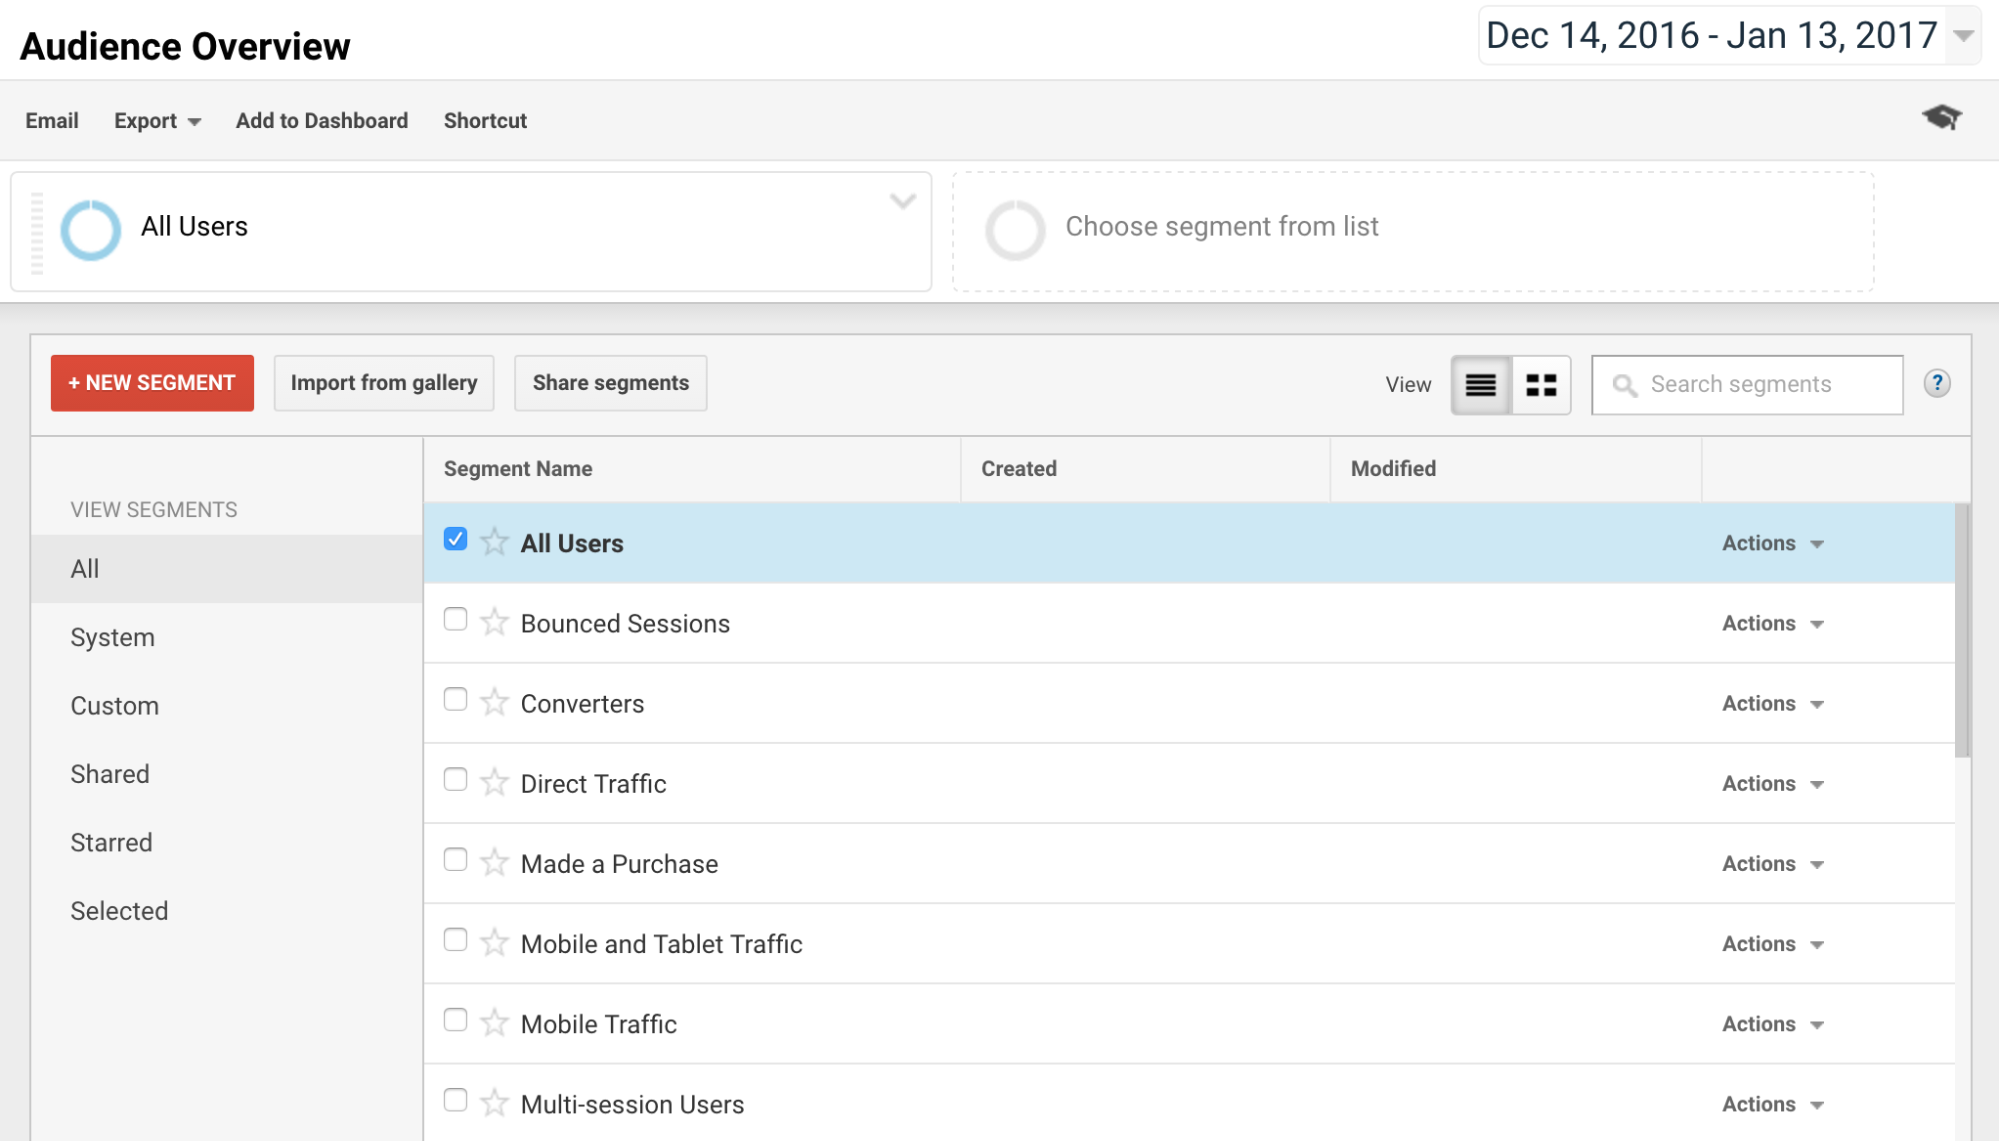The image size is (1999, 1141).
Task: Select the Custom segments category
Action: coord(114,706)
